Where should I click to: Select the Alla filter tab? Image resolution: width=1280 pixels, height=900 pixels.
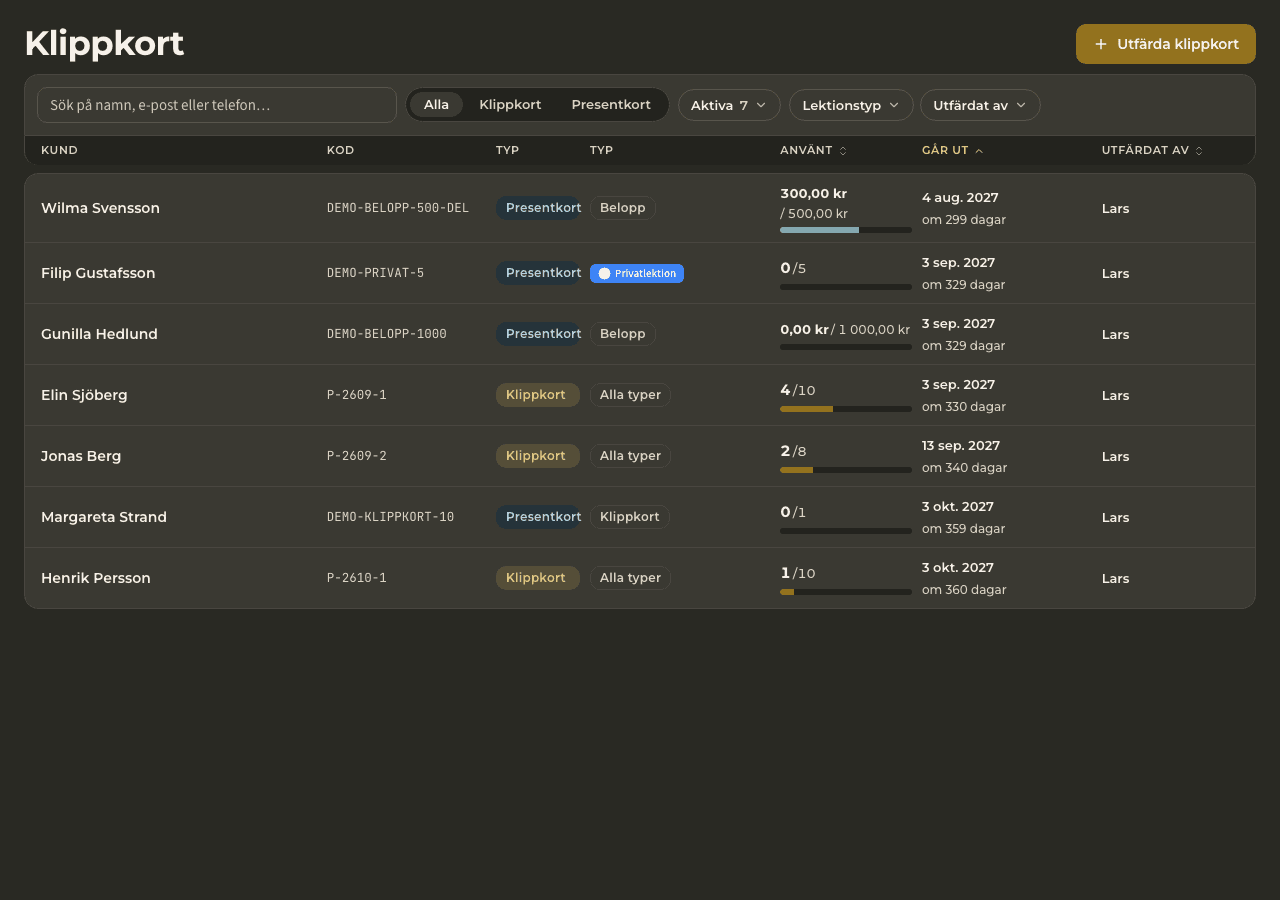(436, 105)
